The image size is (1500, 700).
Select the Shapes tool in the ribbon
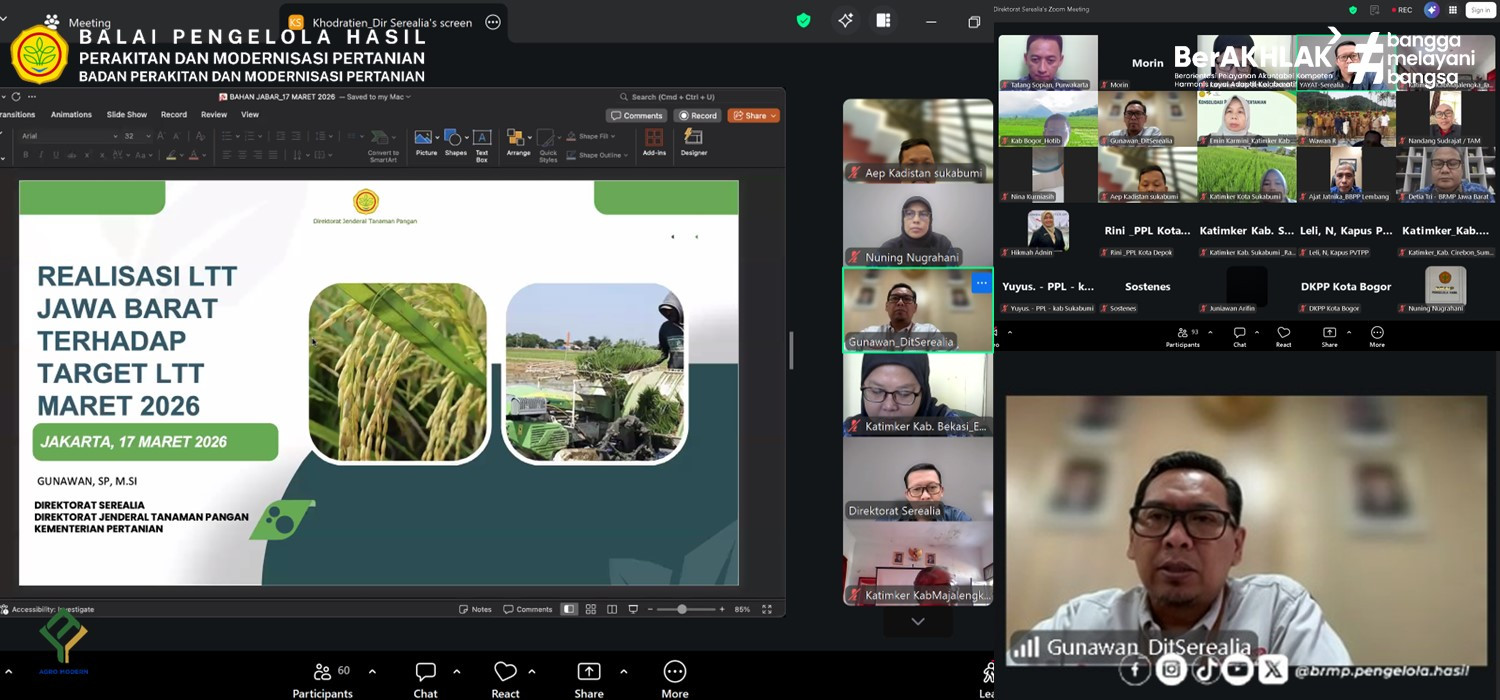(454, 141)
